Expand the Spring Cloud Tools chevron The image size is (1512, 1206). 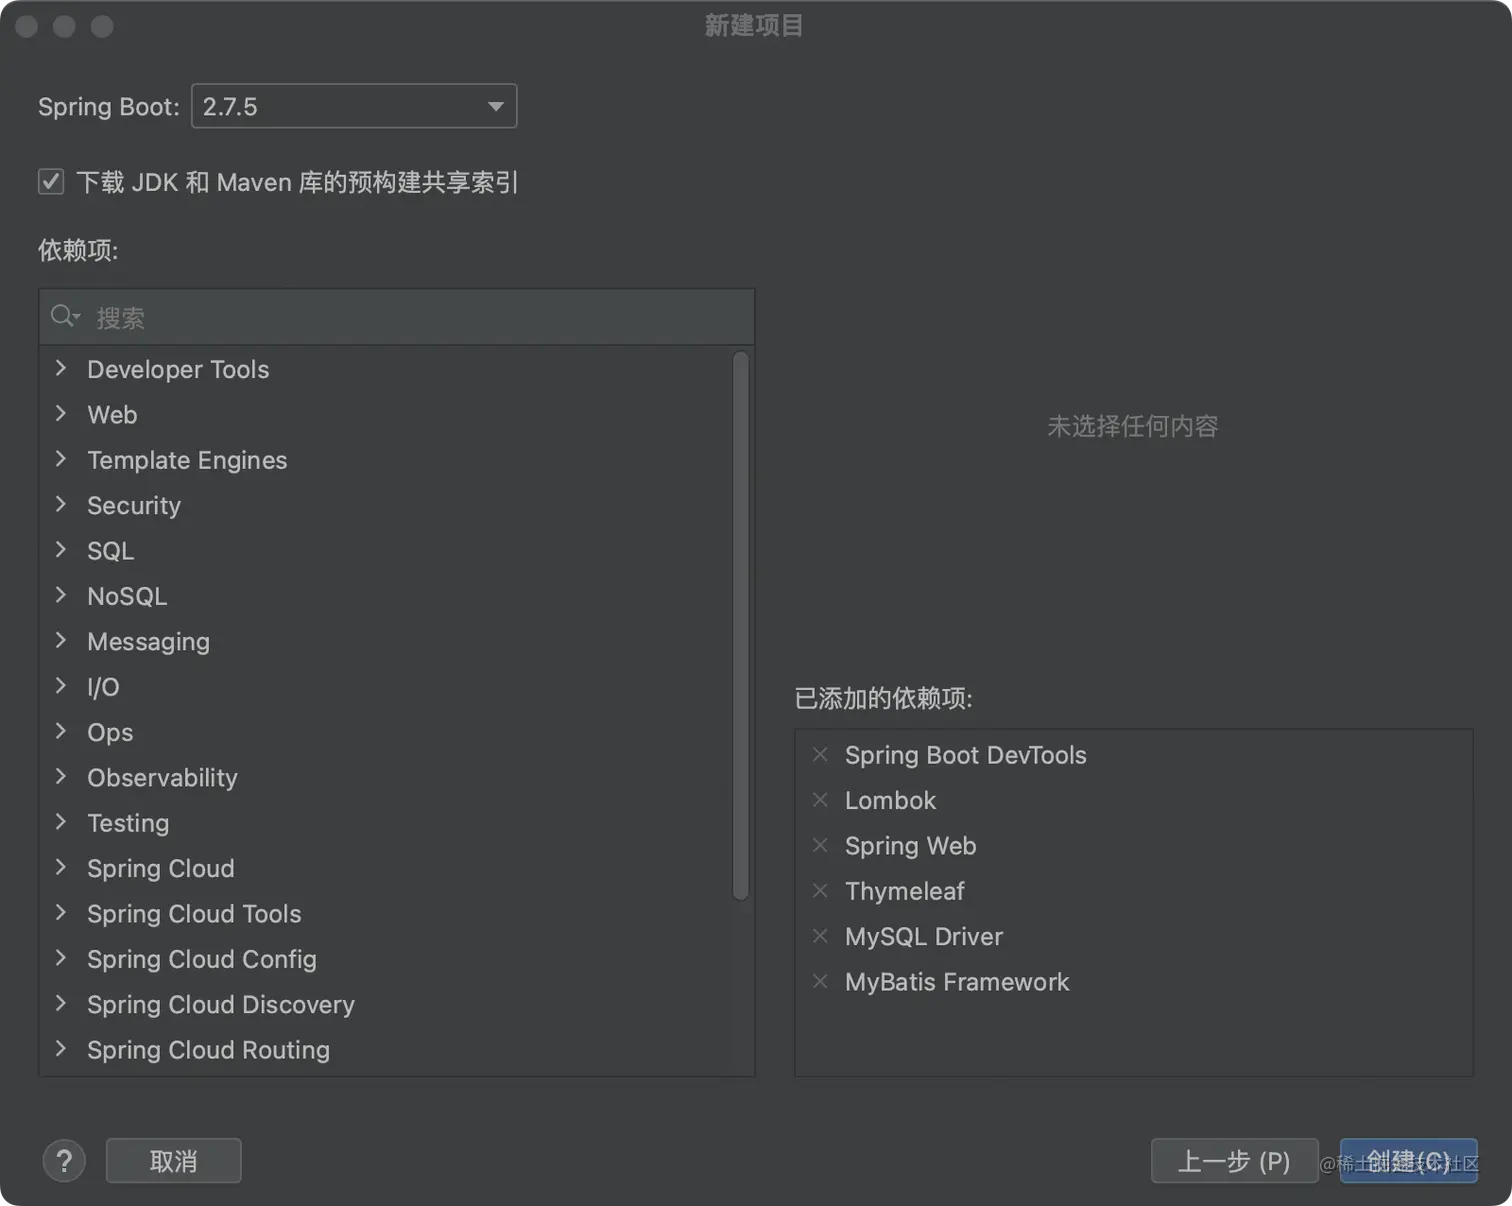click(61, 912)
